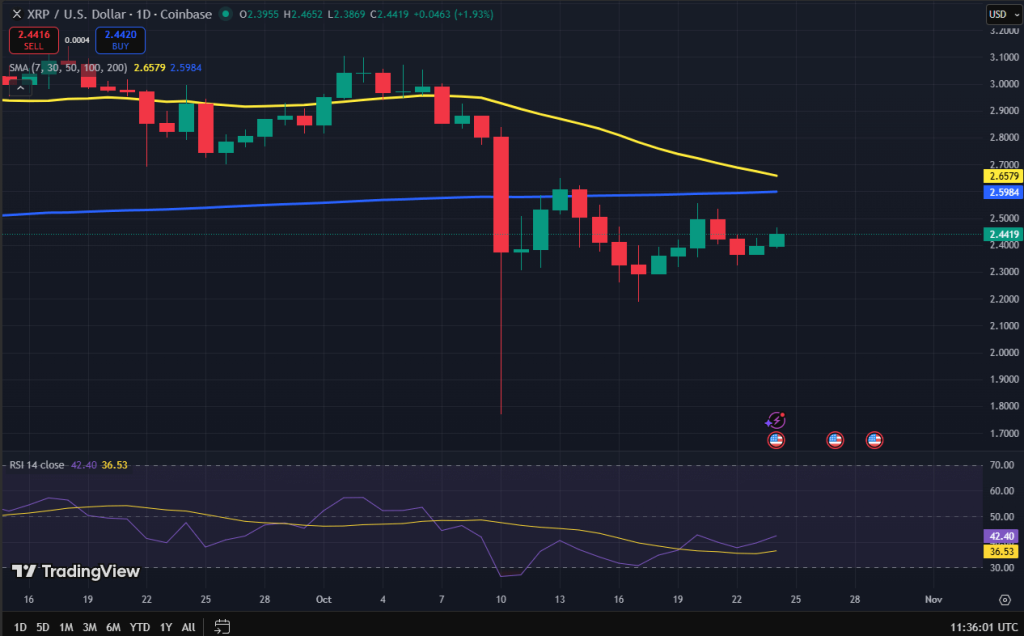The image size is (1024, 636).
Task: Click the purple RSI value 42.40 in legend
Action: click(x=84, y=465)
